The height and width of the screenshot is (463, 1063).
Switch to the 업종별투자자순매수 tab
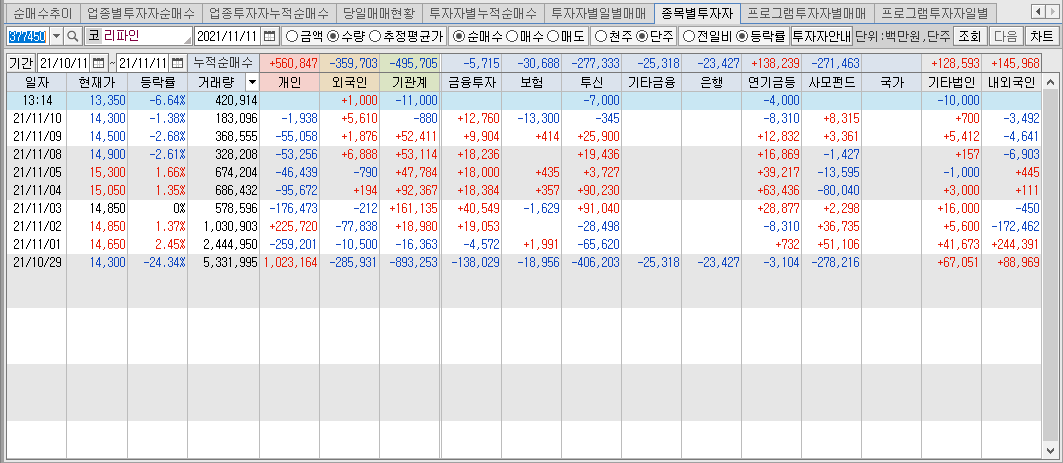(x=141, y=12)
